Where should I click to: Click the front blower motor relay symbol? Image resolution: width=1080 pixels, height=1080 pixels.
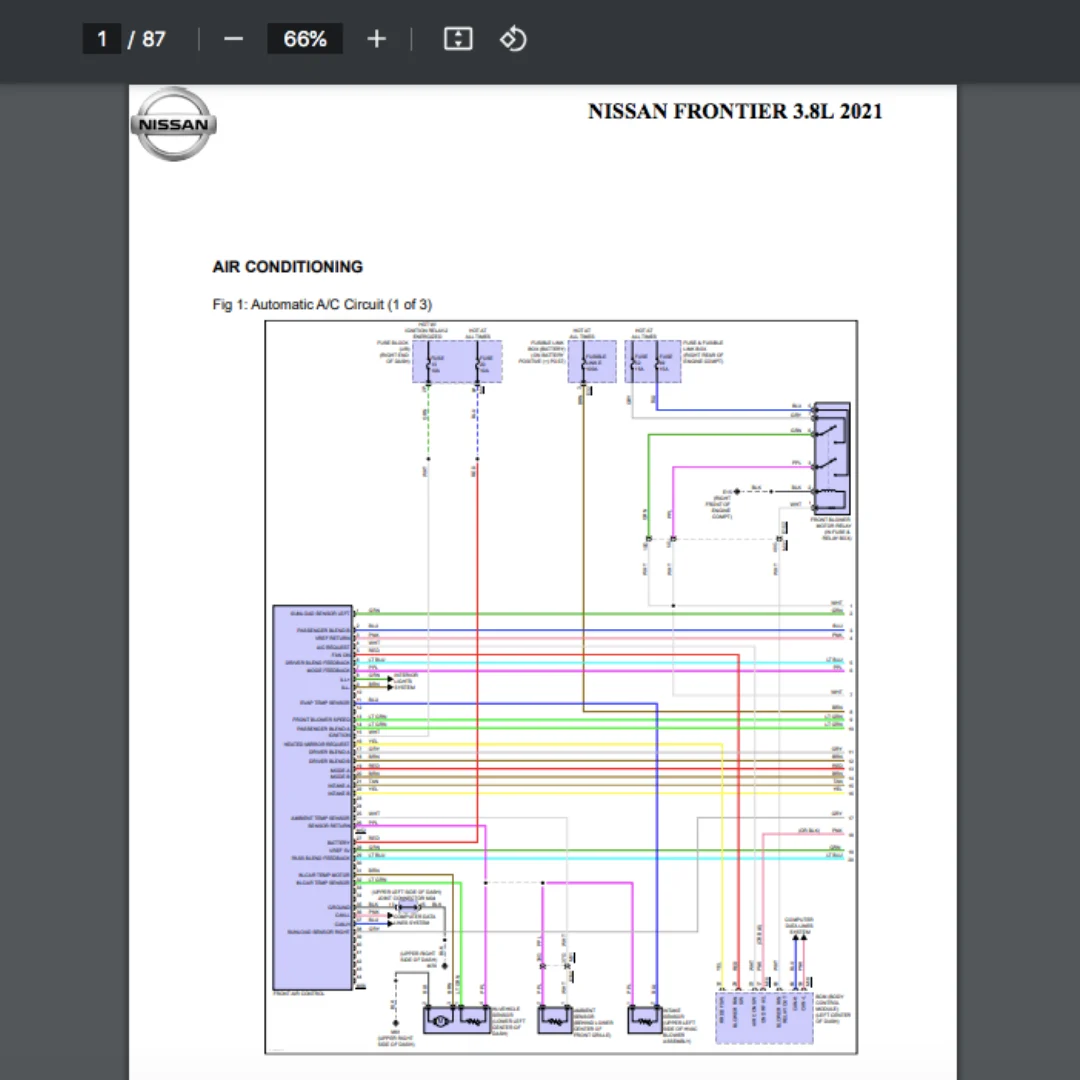[832, 458]
